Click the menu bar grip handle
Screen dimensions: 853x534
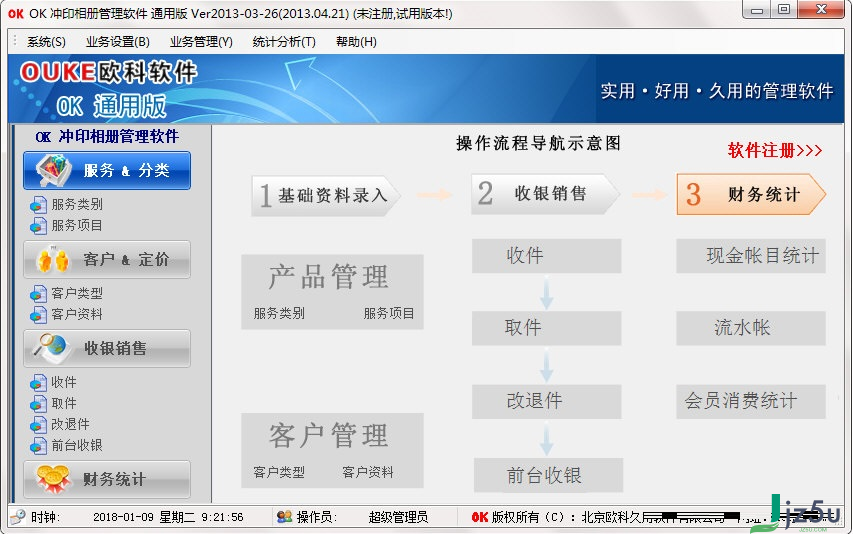click(x=15, y=42)
